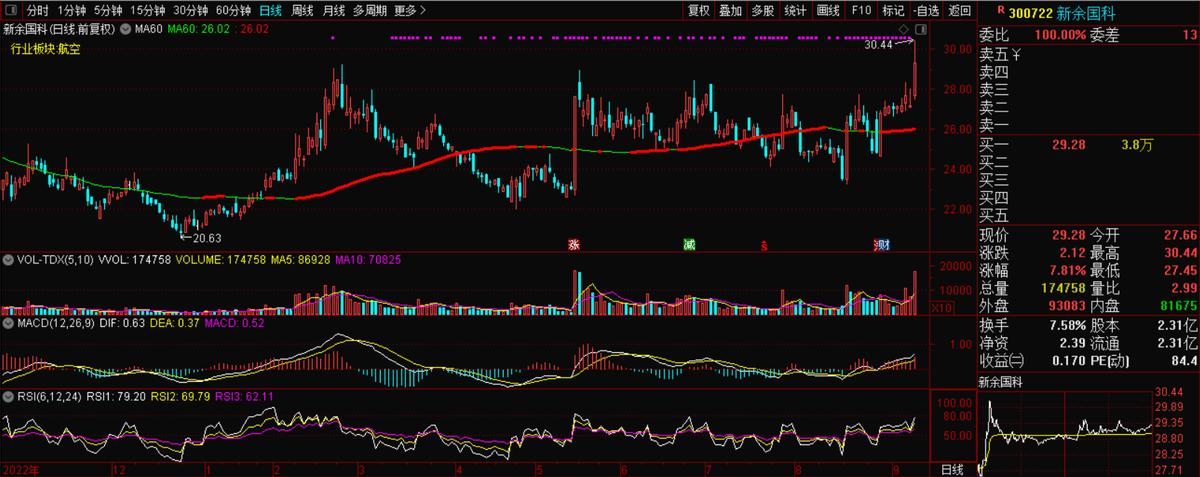
Task: Toggle the left sidebar panel icon
Action: 12,11
